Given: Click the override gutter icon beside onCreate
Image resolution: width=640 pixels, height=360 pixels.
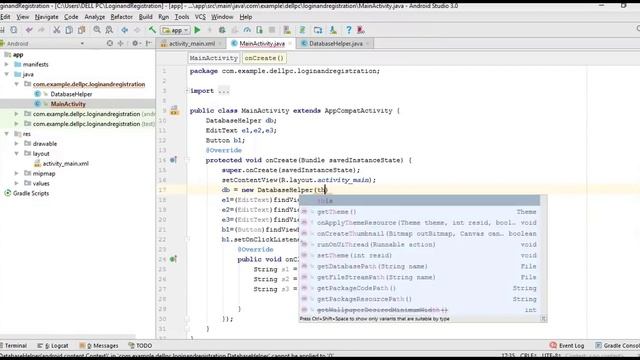Looking at the screenshot, I should [173, 160].
